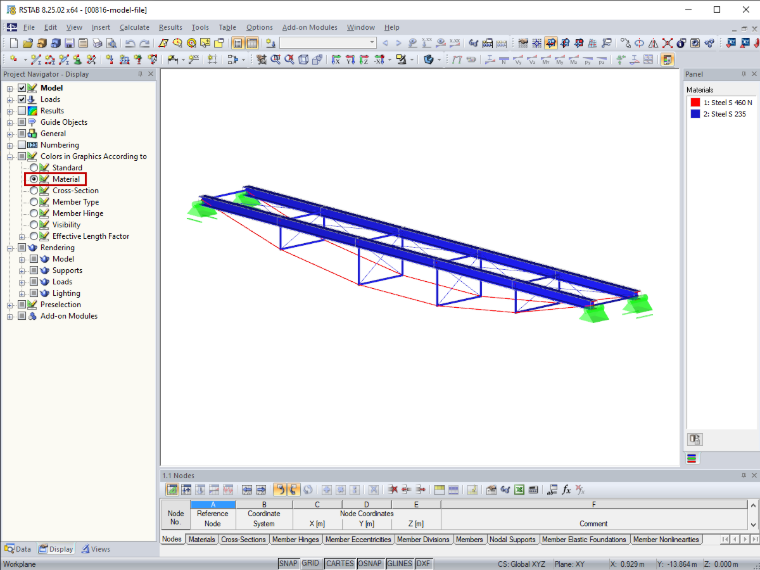Select the Standard color radio button

coord(33,167)
